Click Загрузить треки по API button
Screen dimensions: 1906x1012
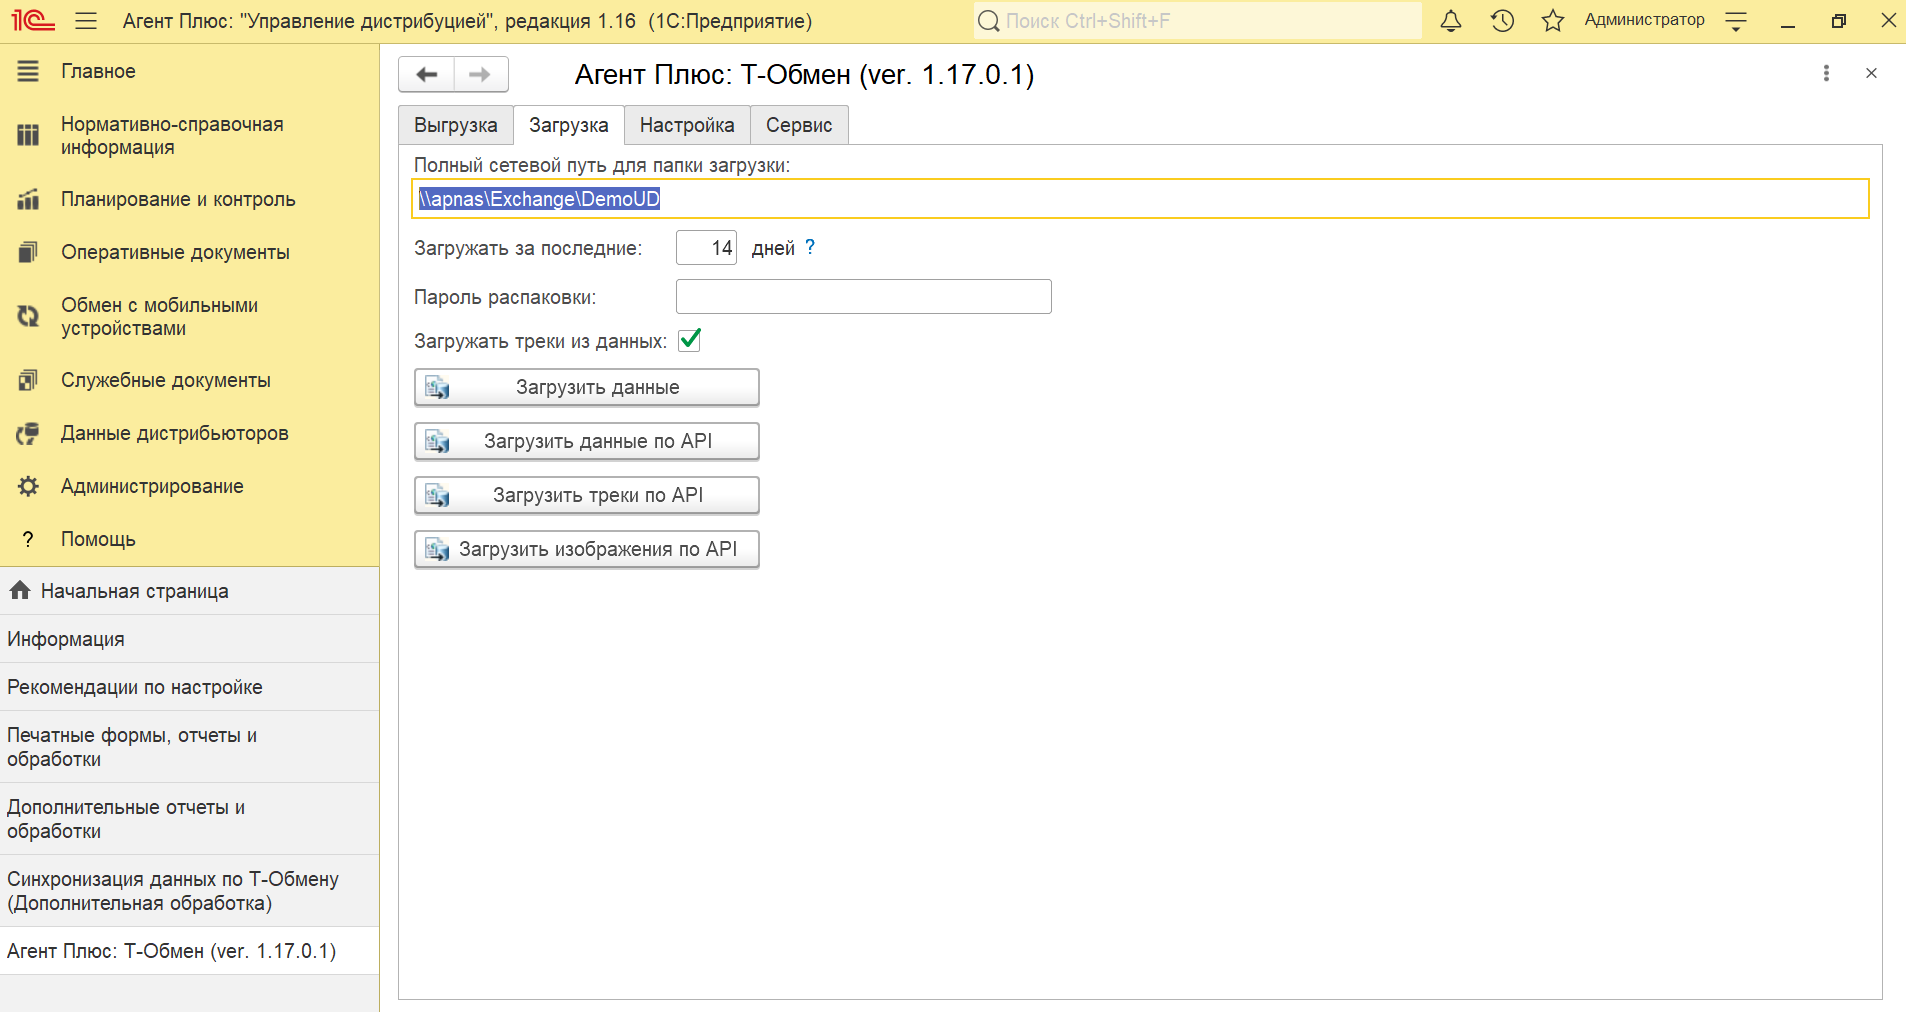point(587,496)
